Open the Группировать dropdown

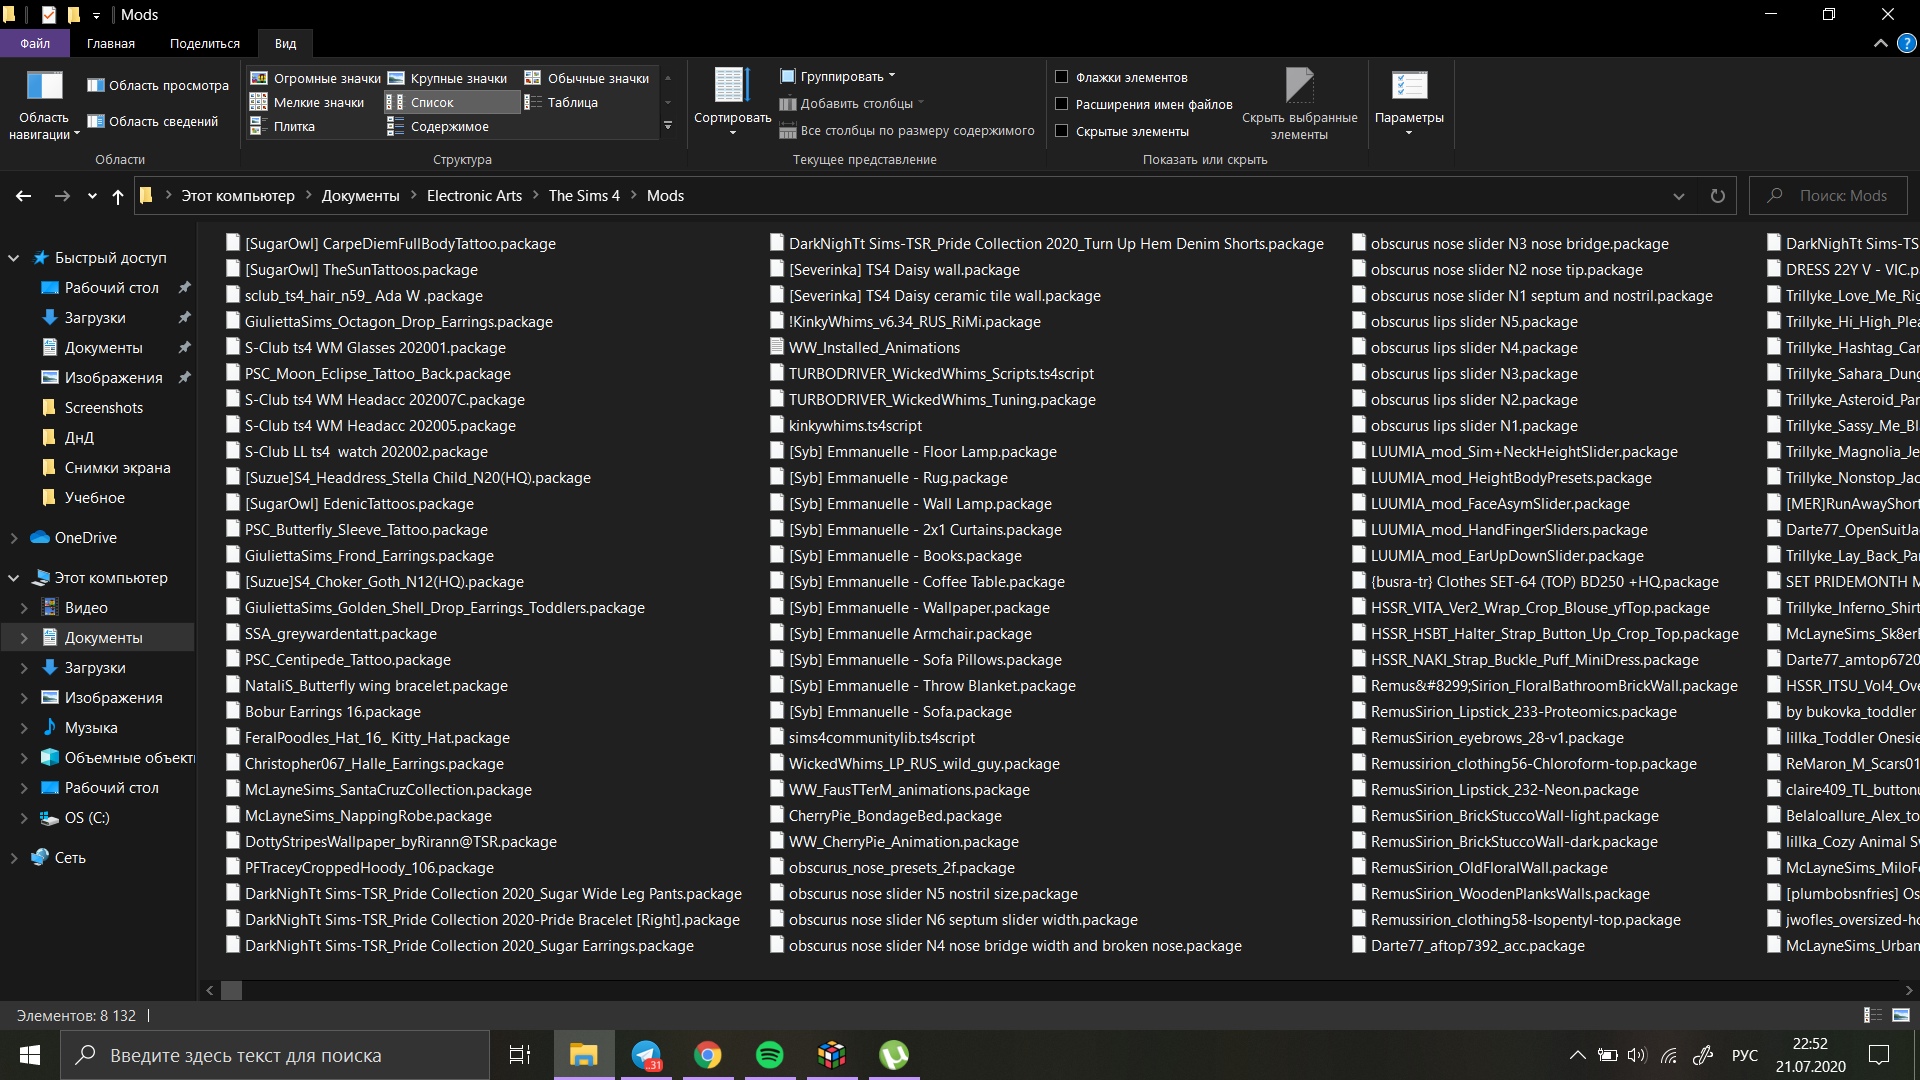tap(838, 76)
